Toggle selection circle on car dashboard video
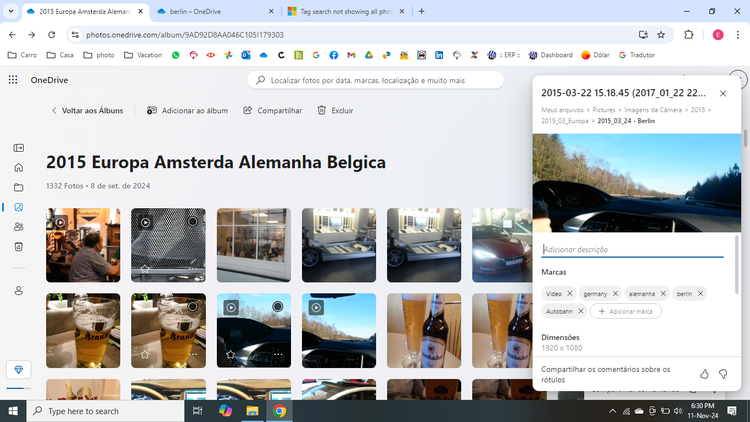The height and width of the screenshot is (422, 750). tap(277, 307)
